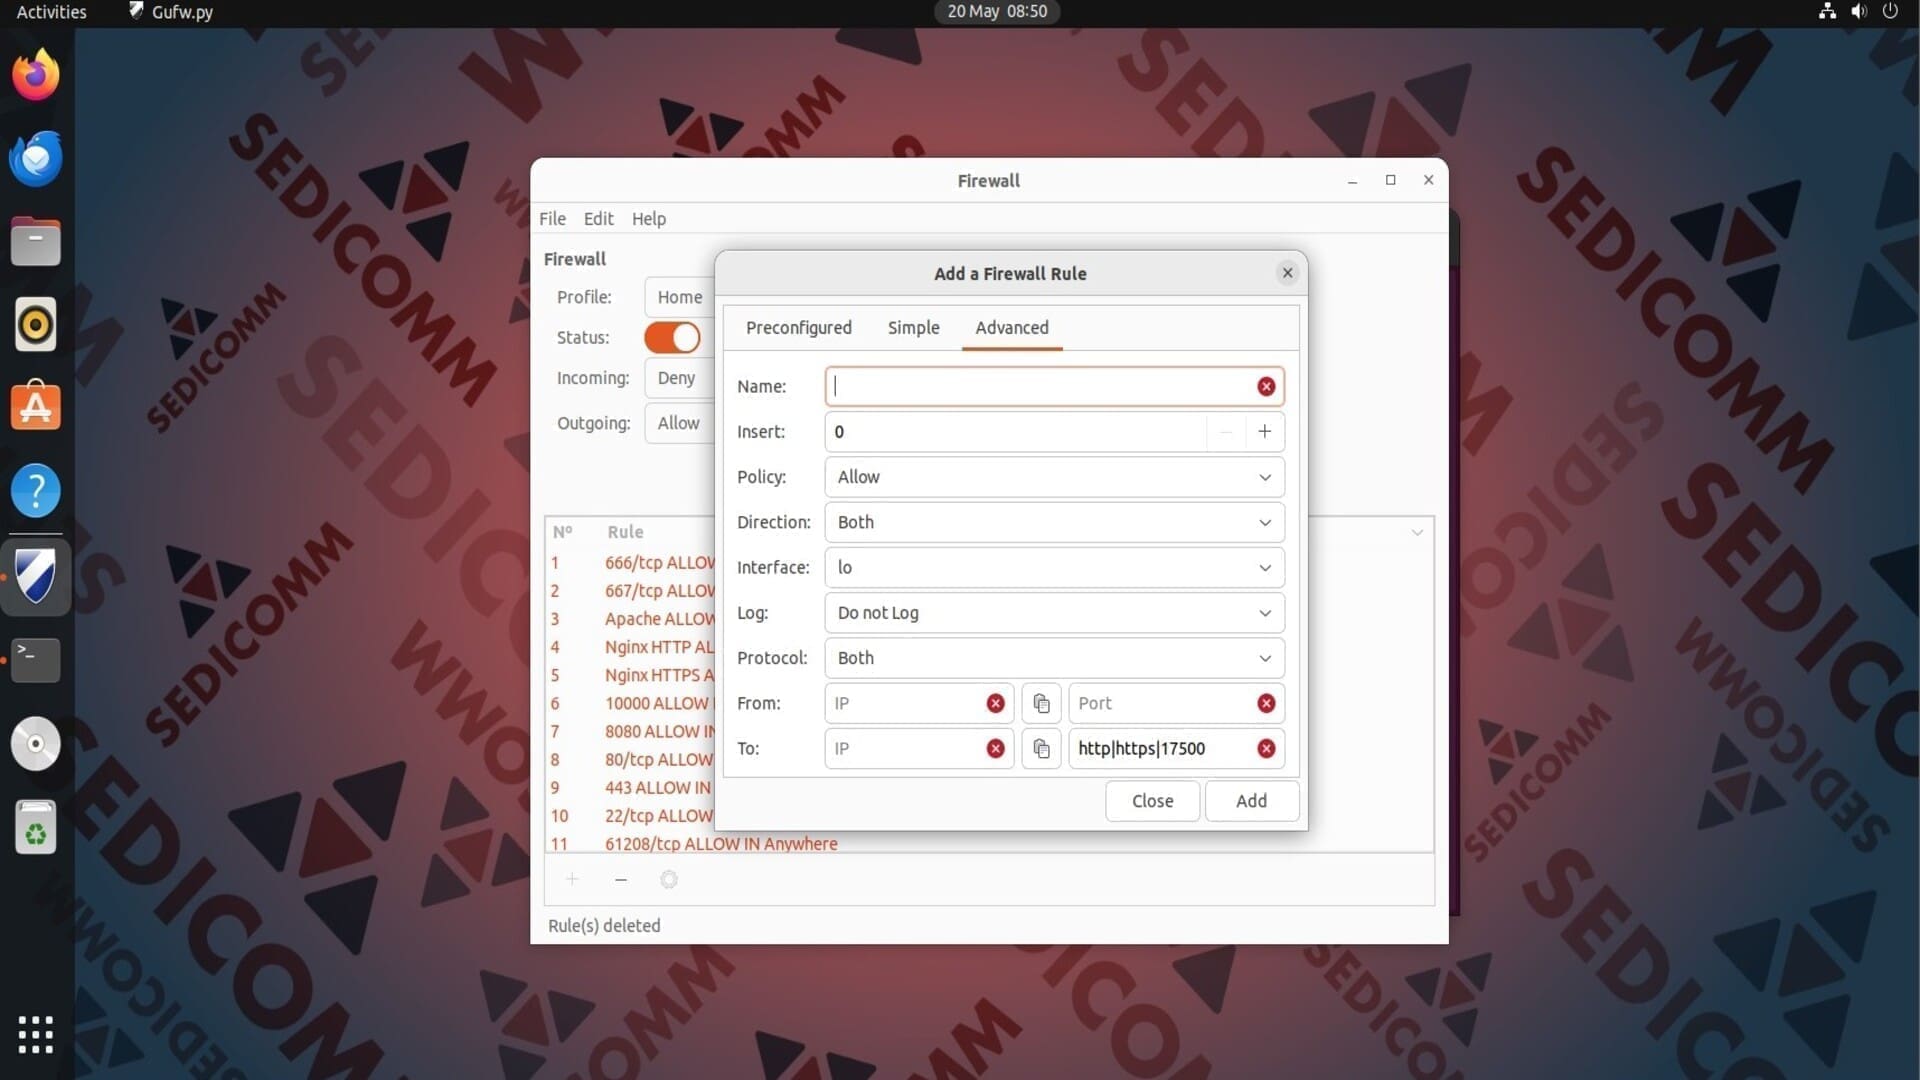The image size is (1920, 1080).
Task: Clear the Name field with its red X
Action: pyautogui.click(x=1266, y=387)
